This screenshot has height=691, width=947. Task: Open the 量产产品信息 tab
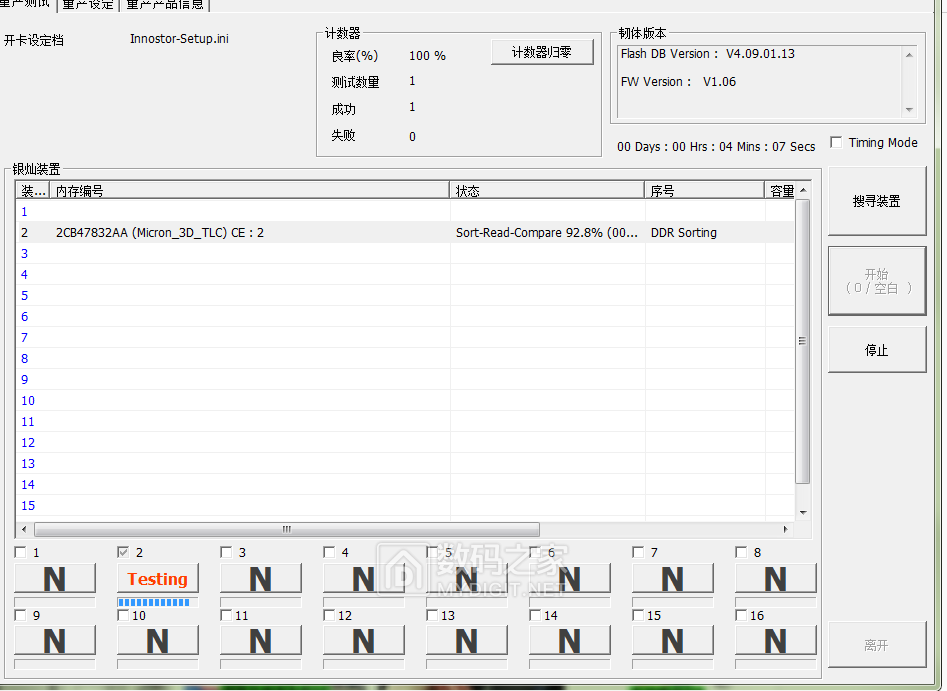click(165, 5)
